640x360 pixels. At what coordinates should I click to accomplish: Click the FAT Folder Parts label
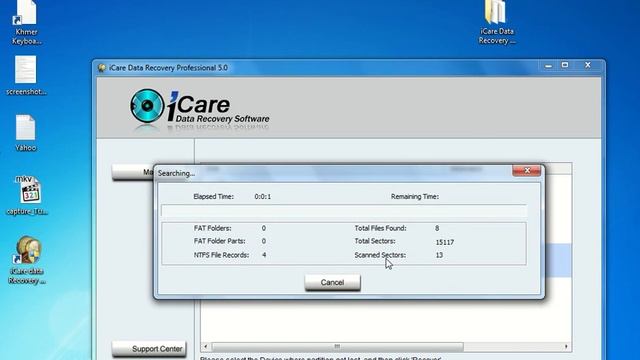(220, 241)
